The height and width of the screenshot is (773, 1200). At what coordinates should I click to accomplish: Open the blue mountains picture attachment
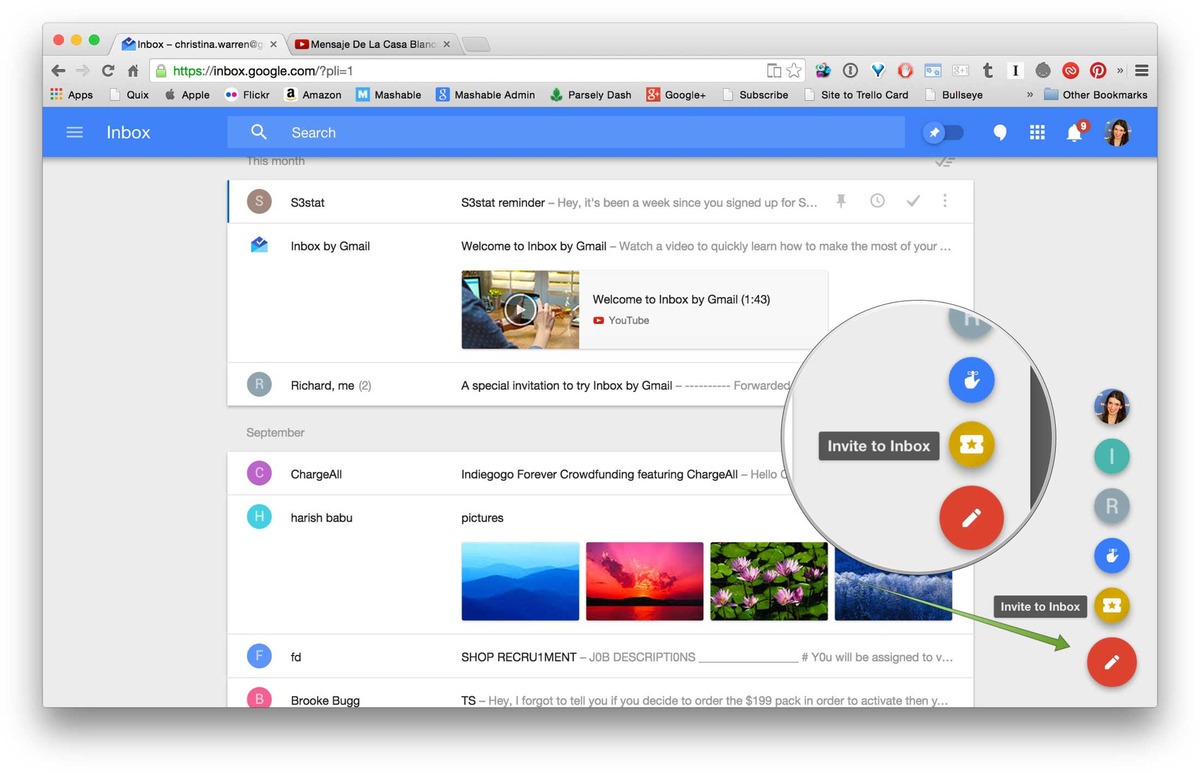(x=520, y=581)
